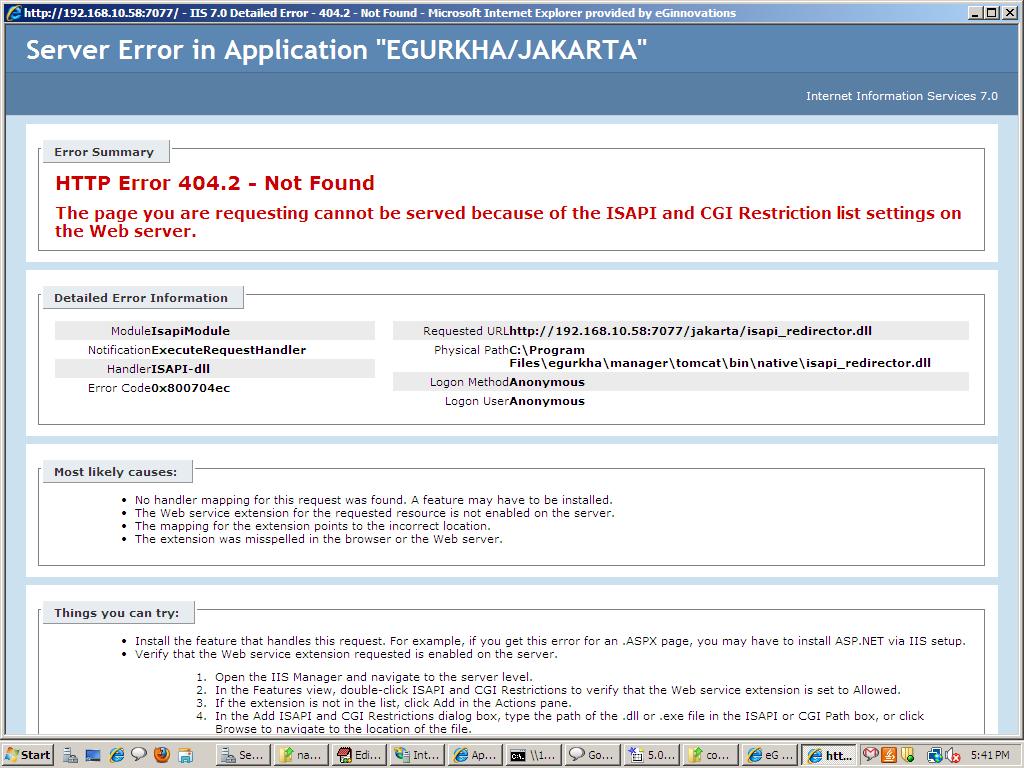The width and height of the screenshot is (1024, 768).
Task: Click the 'Server Error in Application' page title
Action: [336, 50]
